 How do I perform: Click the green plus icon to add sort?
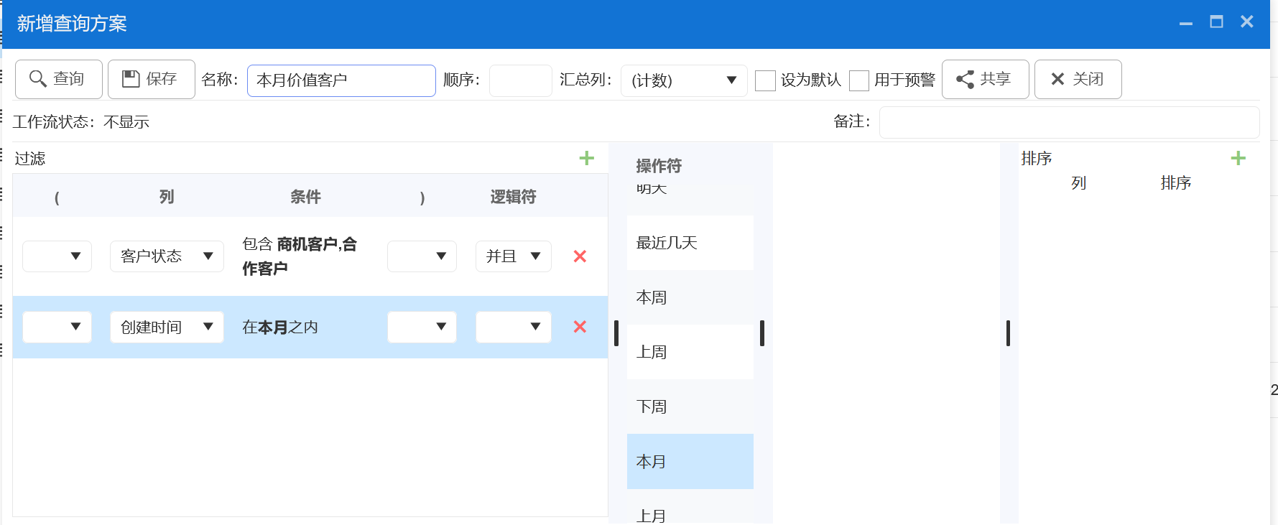pyautogui.click(x=1238, y=158)
